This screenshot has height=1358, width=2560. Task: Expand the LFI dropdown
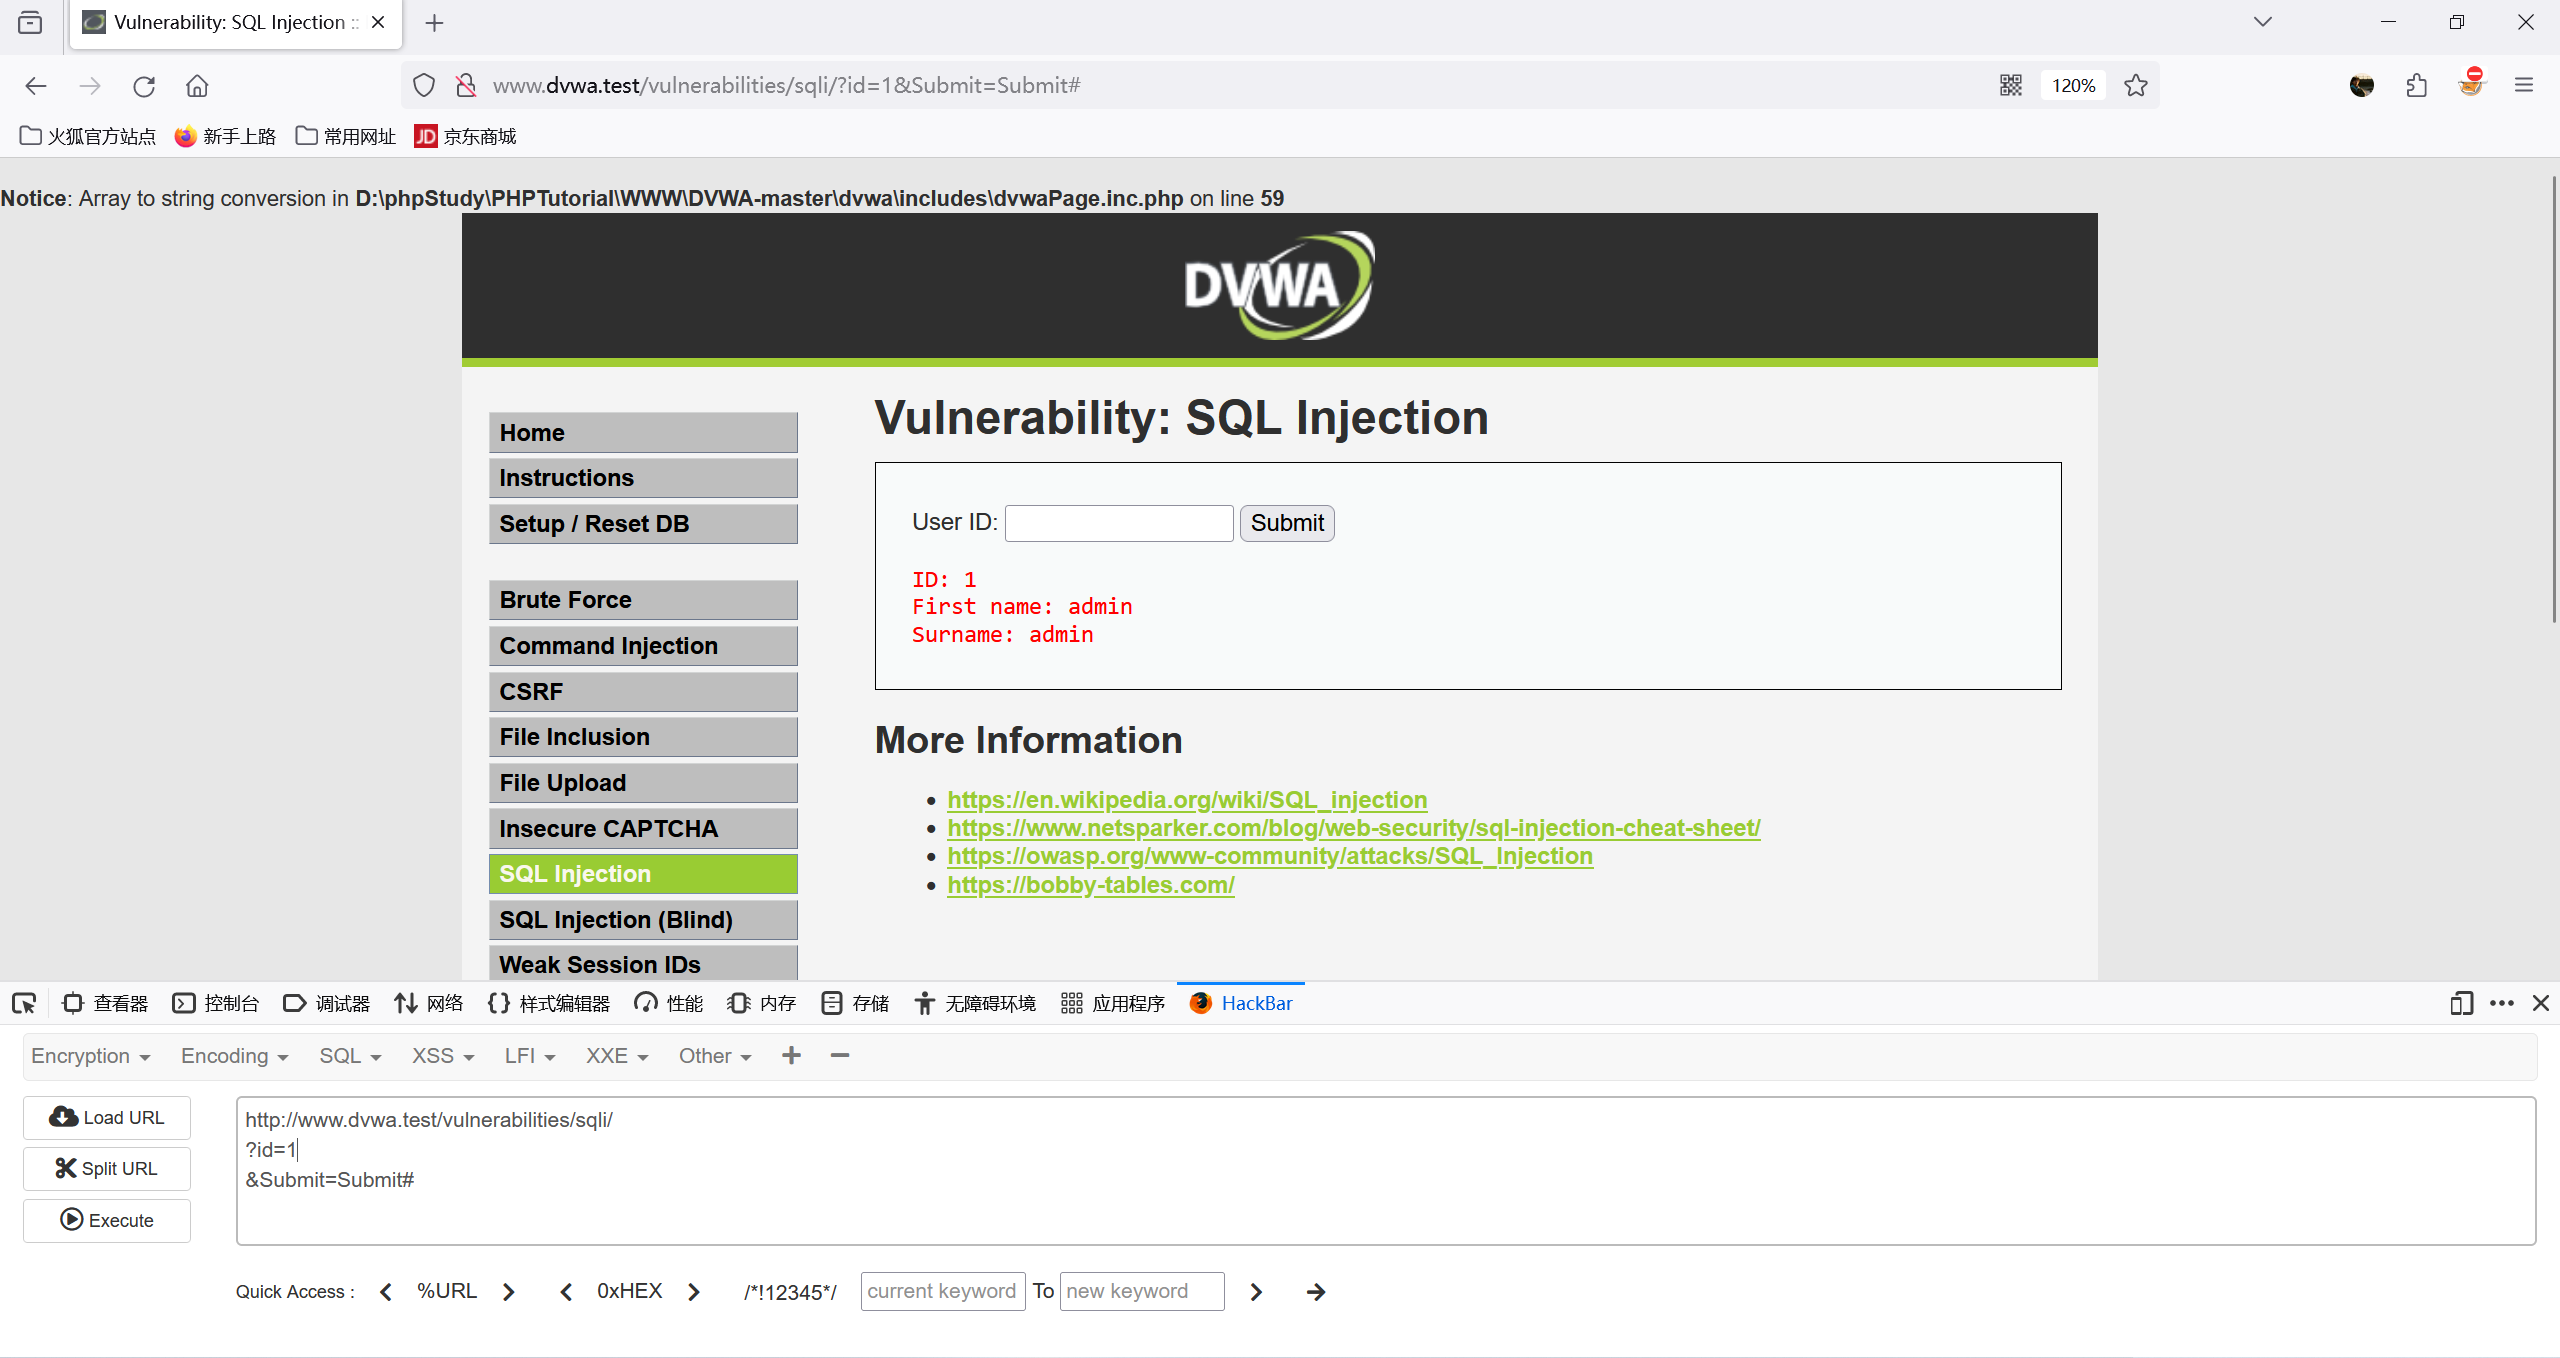tap(529, 1056)
